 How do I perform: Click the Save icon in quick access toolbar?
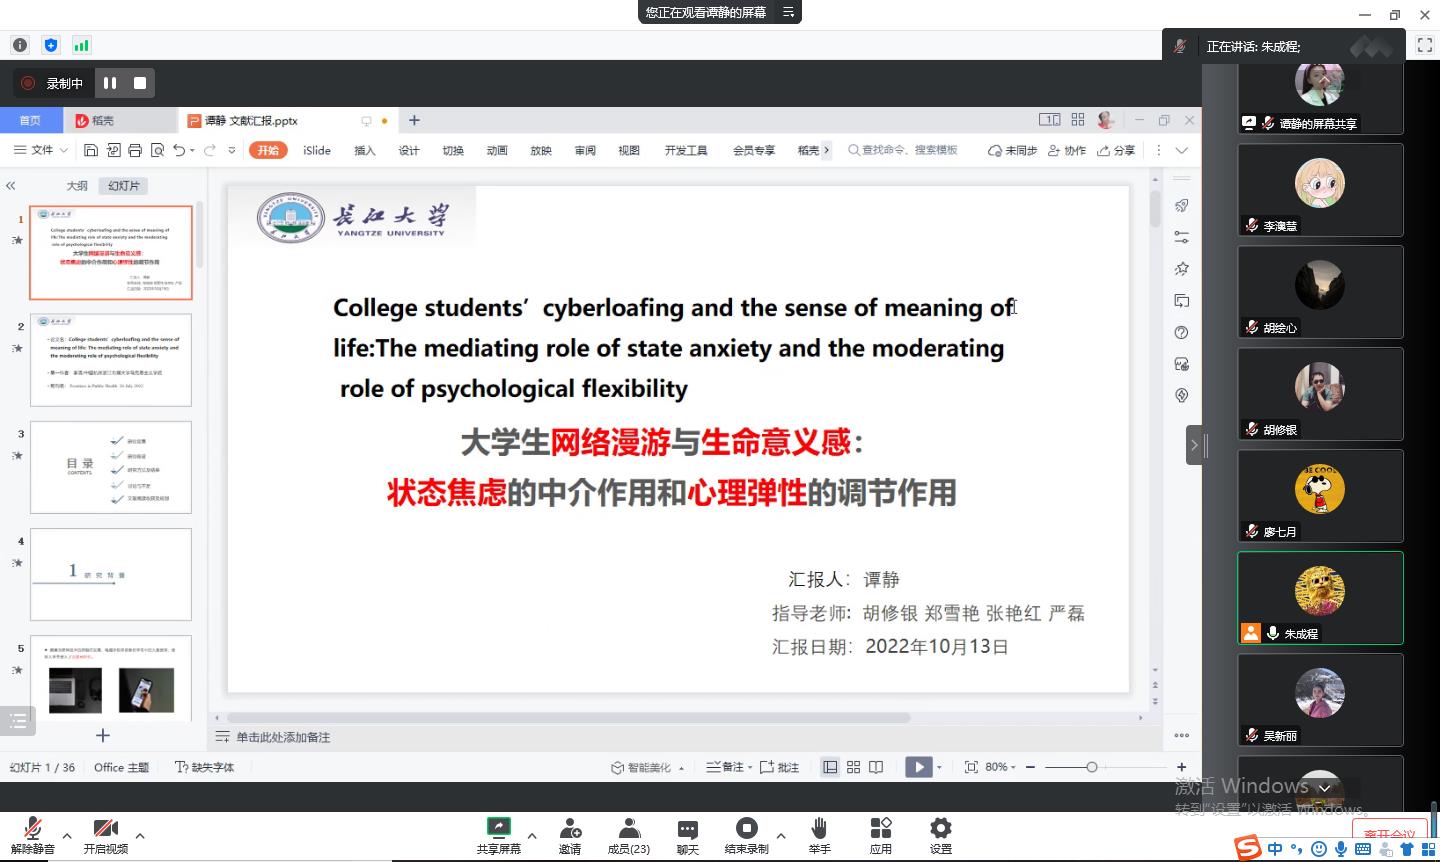91,149
